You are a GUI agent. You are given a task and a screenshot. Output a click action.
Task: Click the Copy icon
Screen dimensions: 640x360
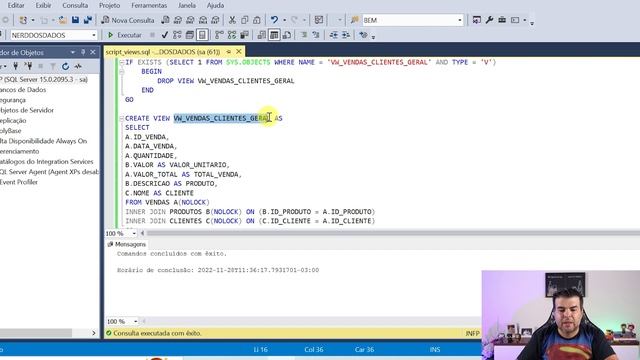(x=244, y=20)
